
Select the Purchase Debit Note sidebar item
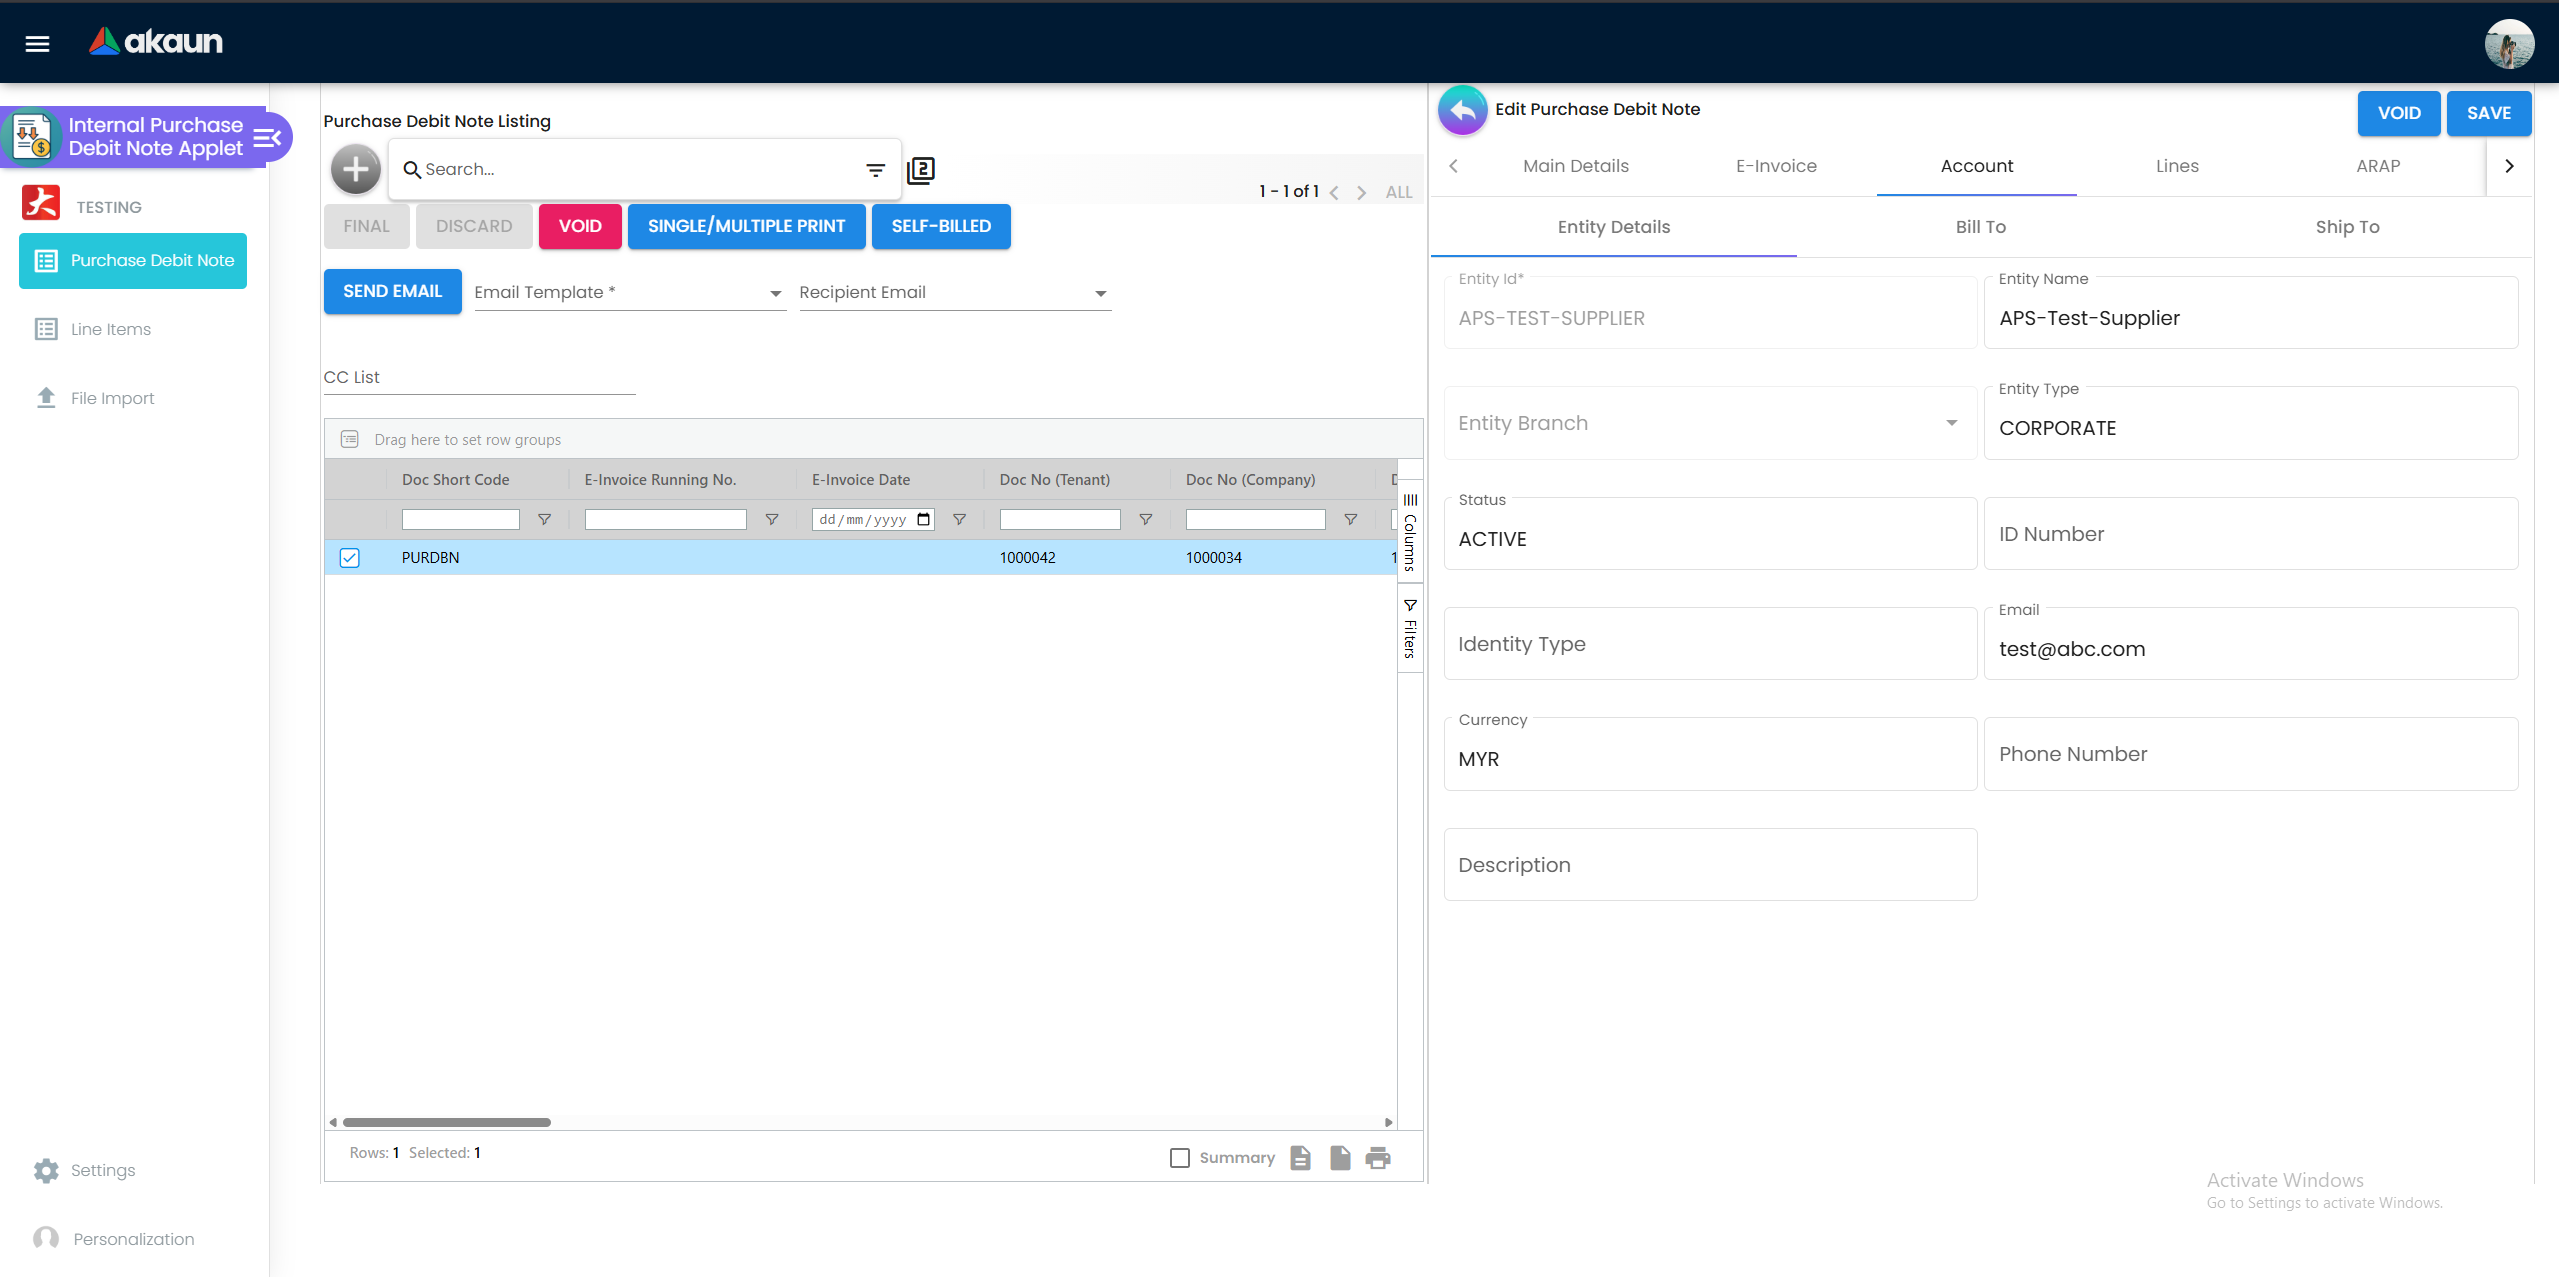click(x=132, y=260)
